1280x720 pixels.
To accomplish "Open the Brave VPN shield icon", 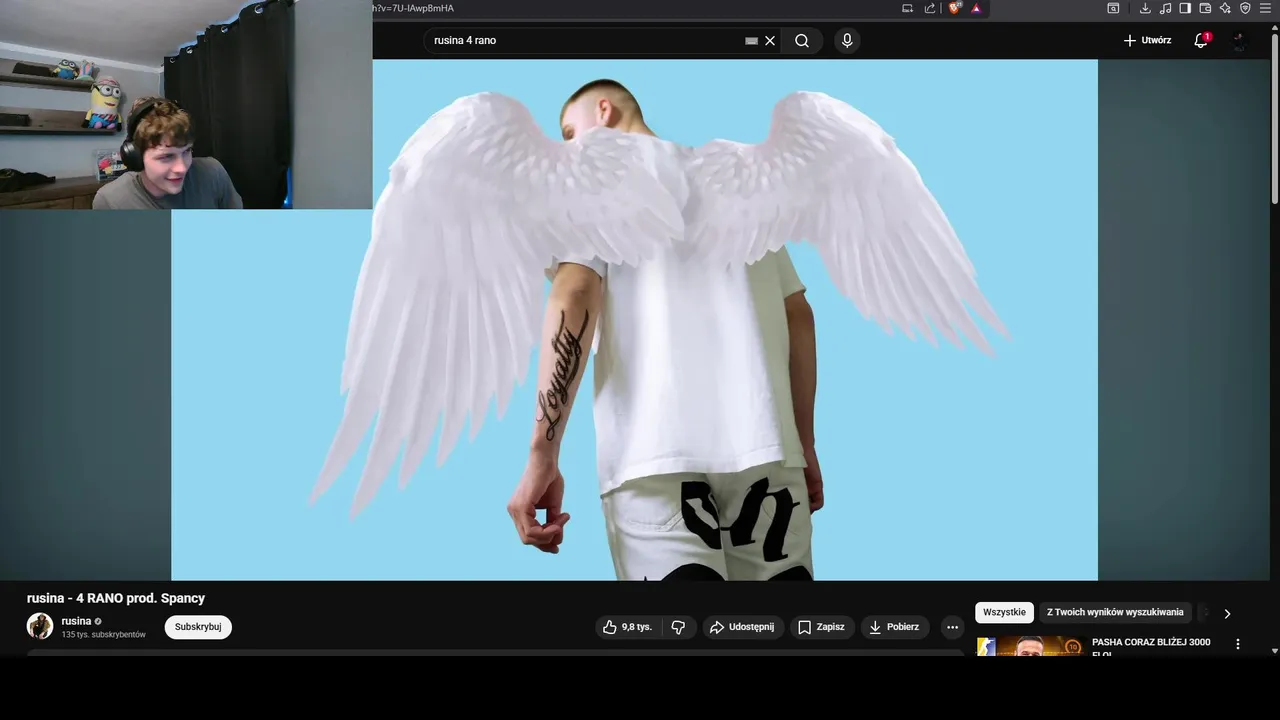I will pyautogui.click(x=1245, y=8).
